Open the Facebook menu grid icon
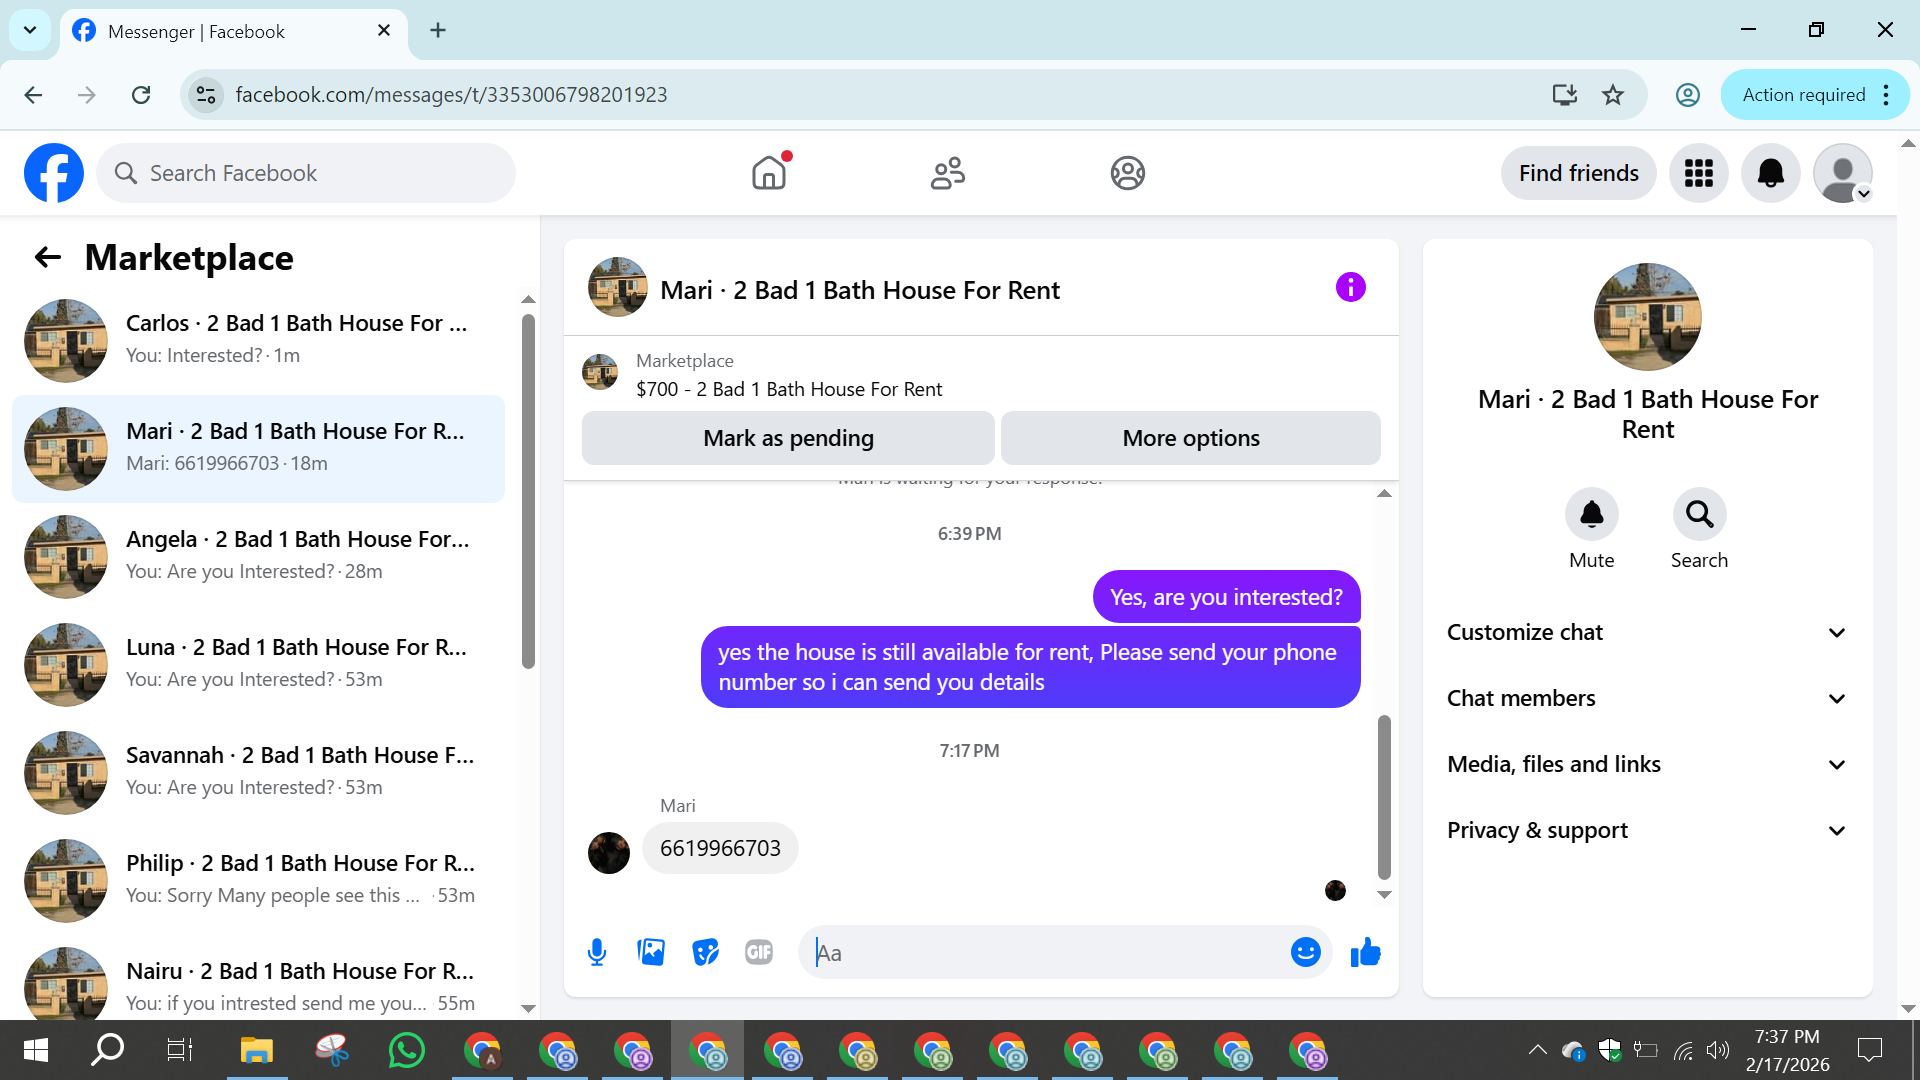1920x1080 pixels. click(1698, 173)
